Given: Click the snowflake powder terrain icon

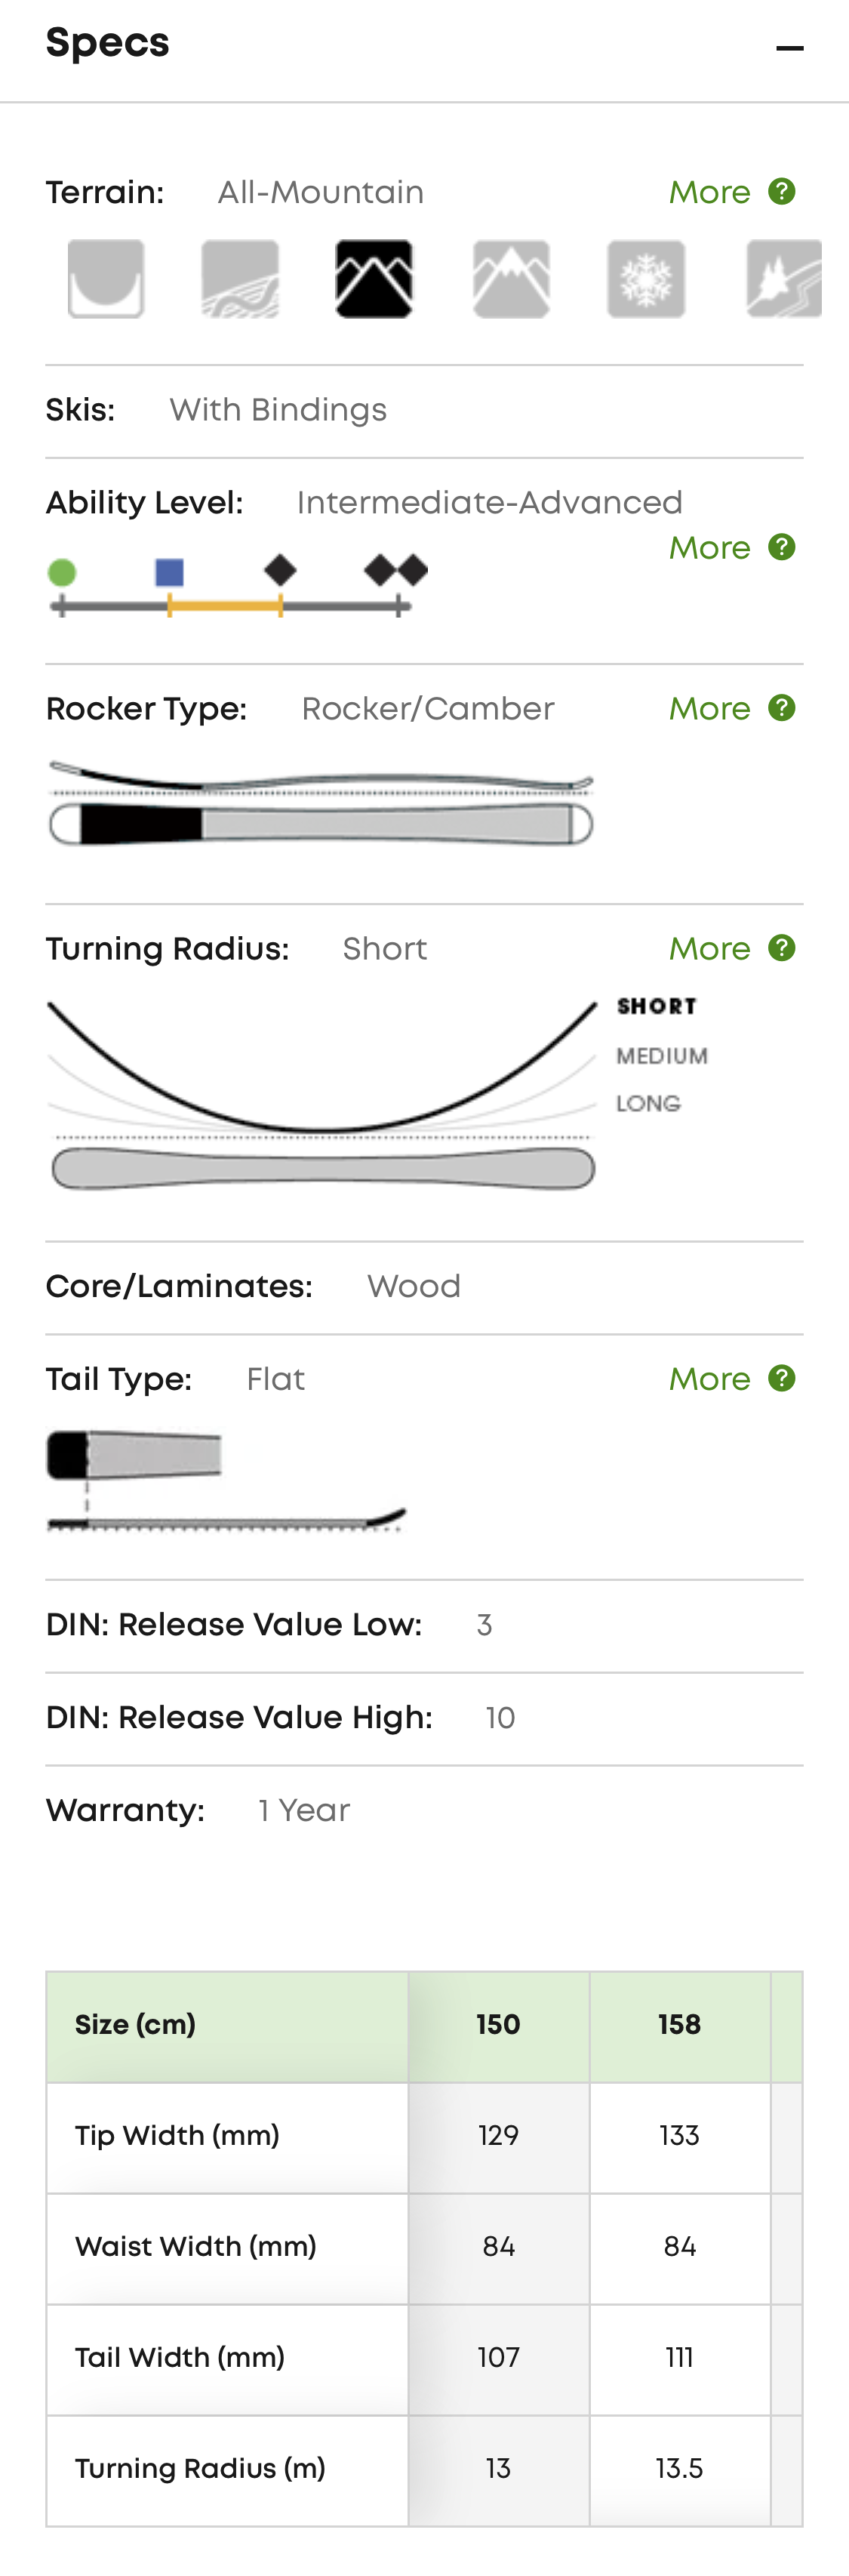Looking at the screenshot, I should click(x=646, y=279).
